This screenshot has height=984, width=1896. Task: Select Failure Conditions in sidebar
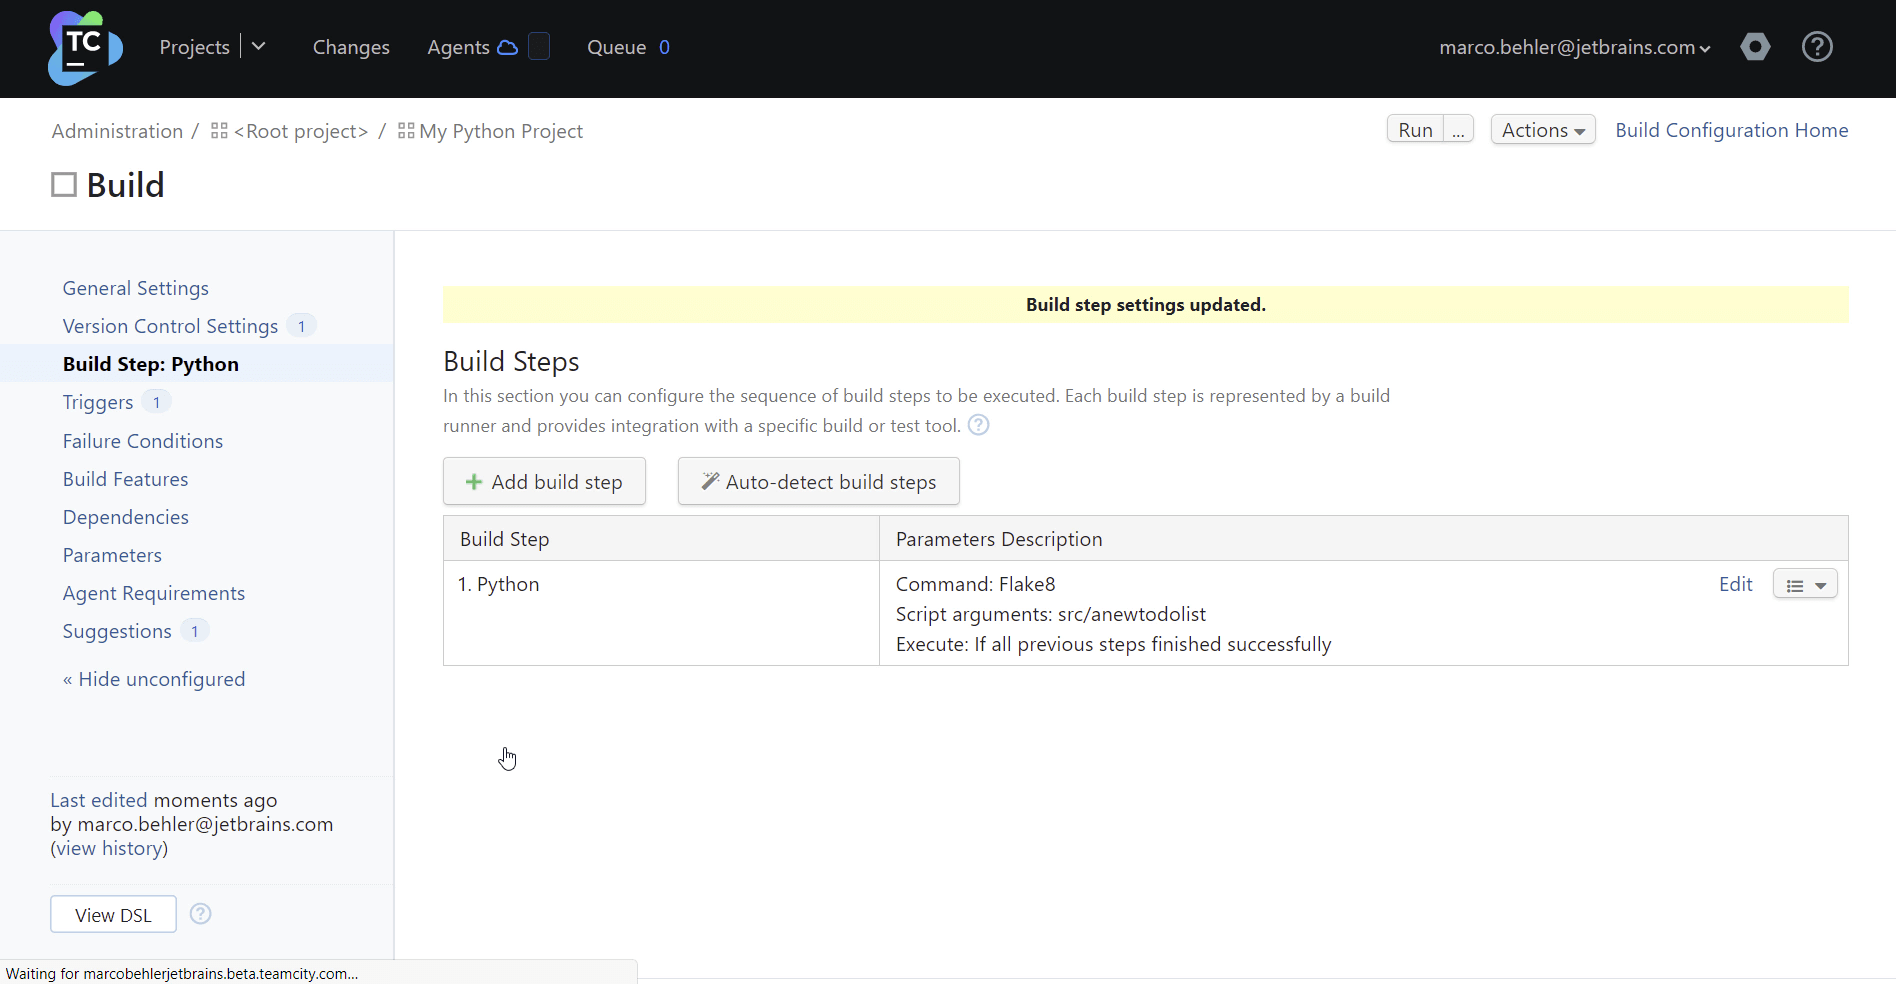click(x=143, y=441)
